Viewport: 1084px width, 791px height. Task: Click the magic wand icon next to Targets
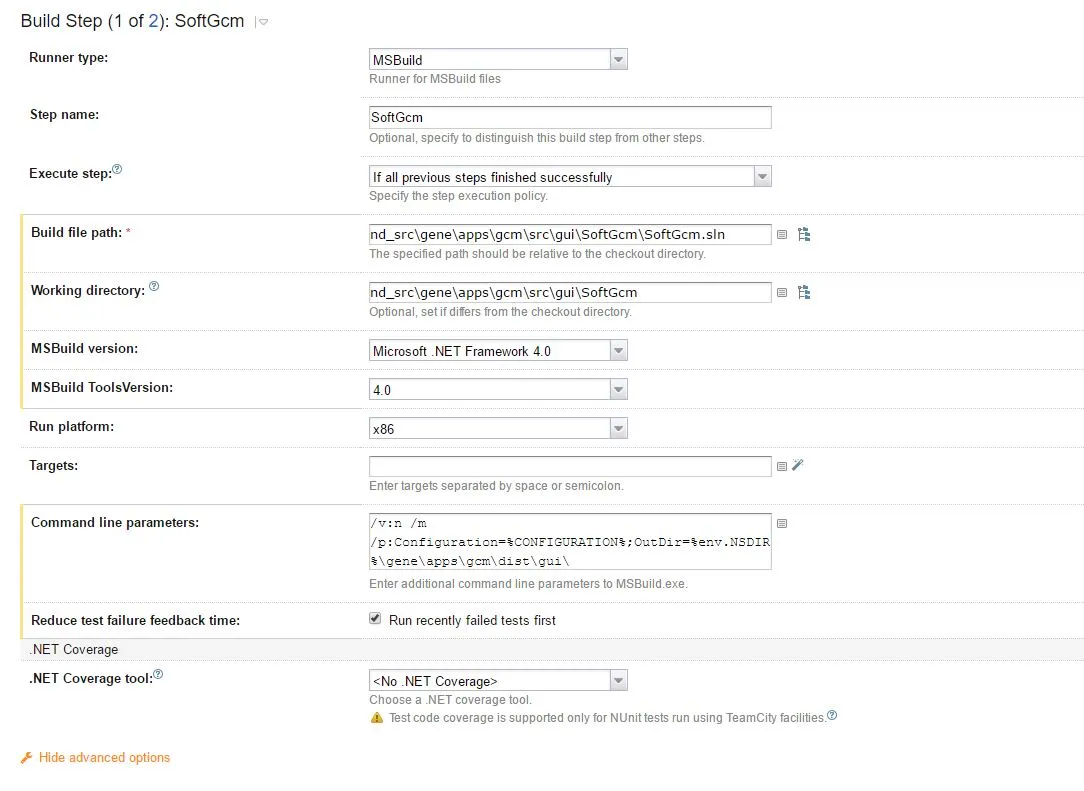tap(798, 465)
